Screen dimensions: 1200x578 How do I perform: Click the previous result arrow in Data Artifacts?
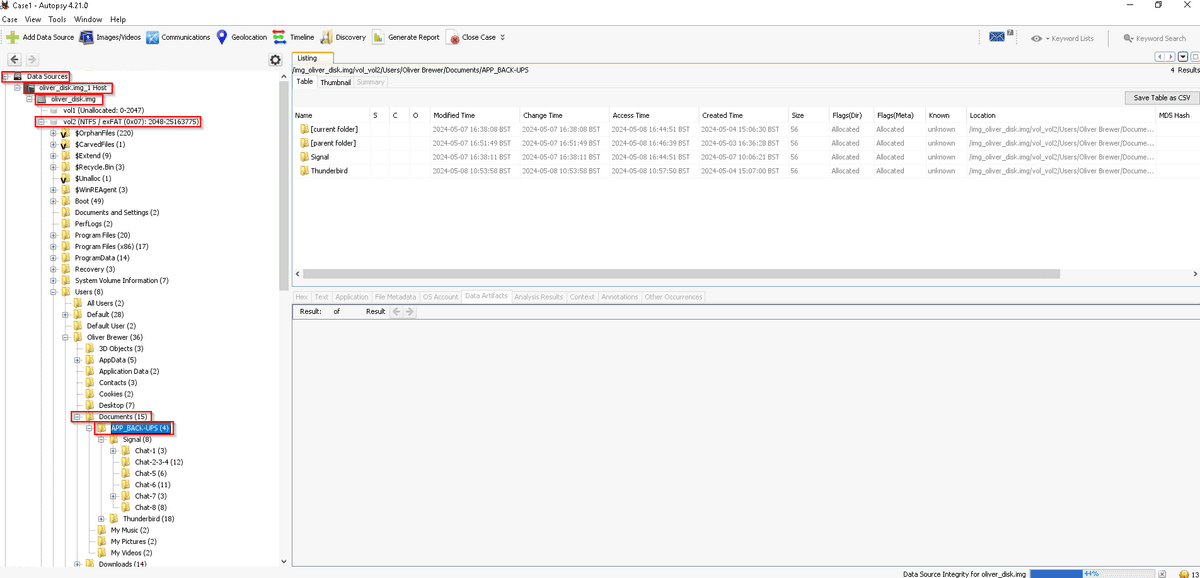tap(396, 312)
